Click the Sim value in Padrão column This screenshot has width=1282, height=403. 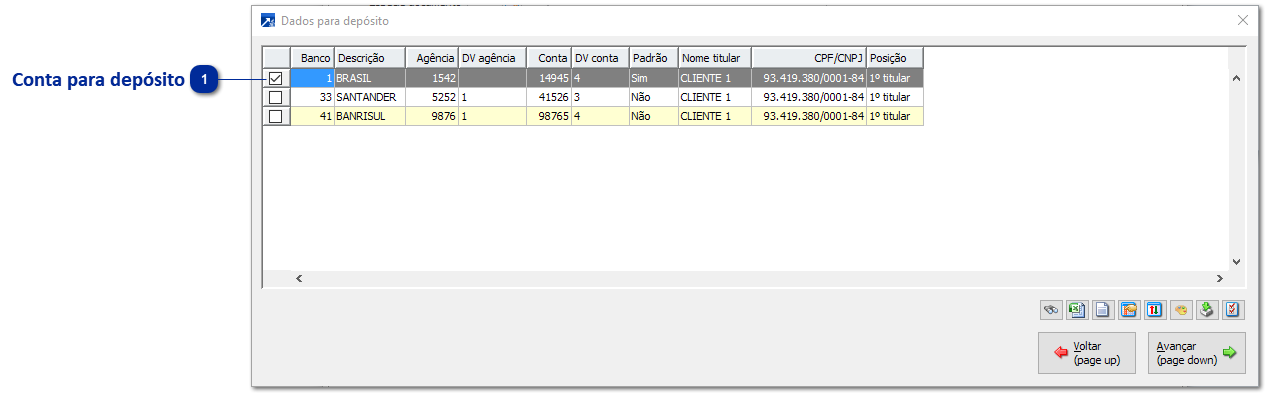[654, 78]
